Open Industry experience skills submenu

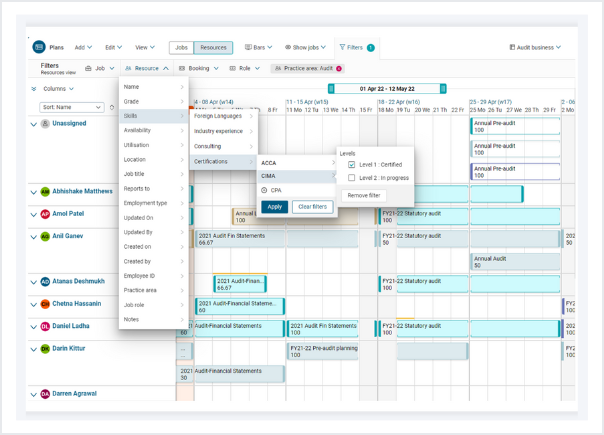coord(223,131)
